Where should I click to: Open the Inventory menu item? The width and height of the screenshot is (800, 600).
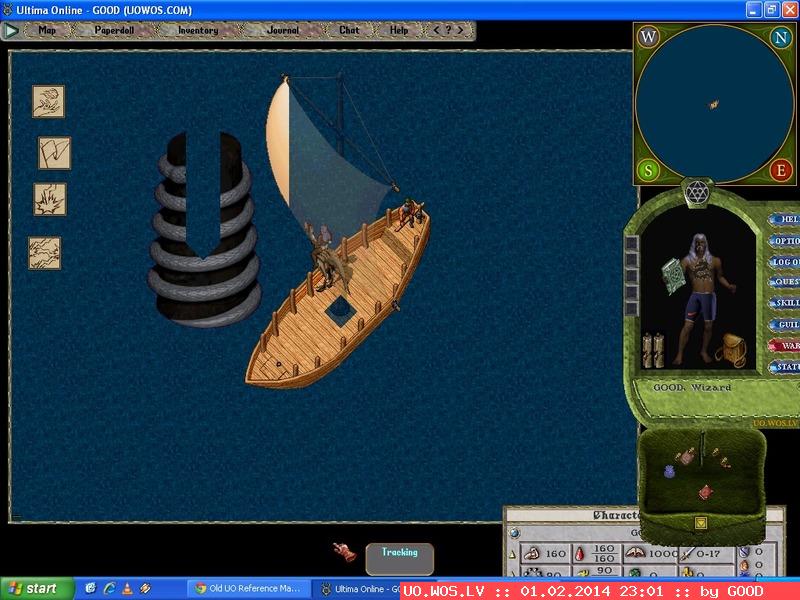(198, 30)
